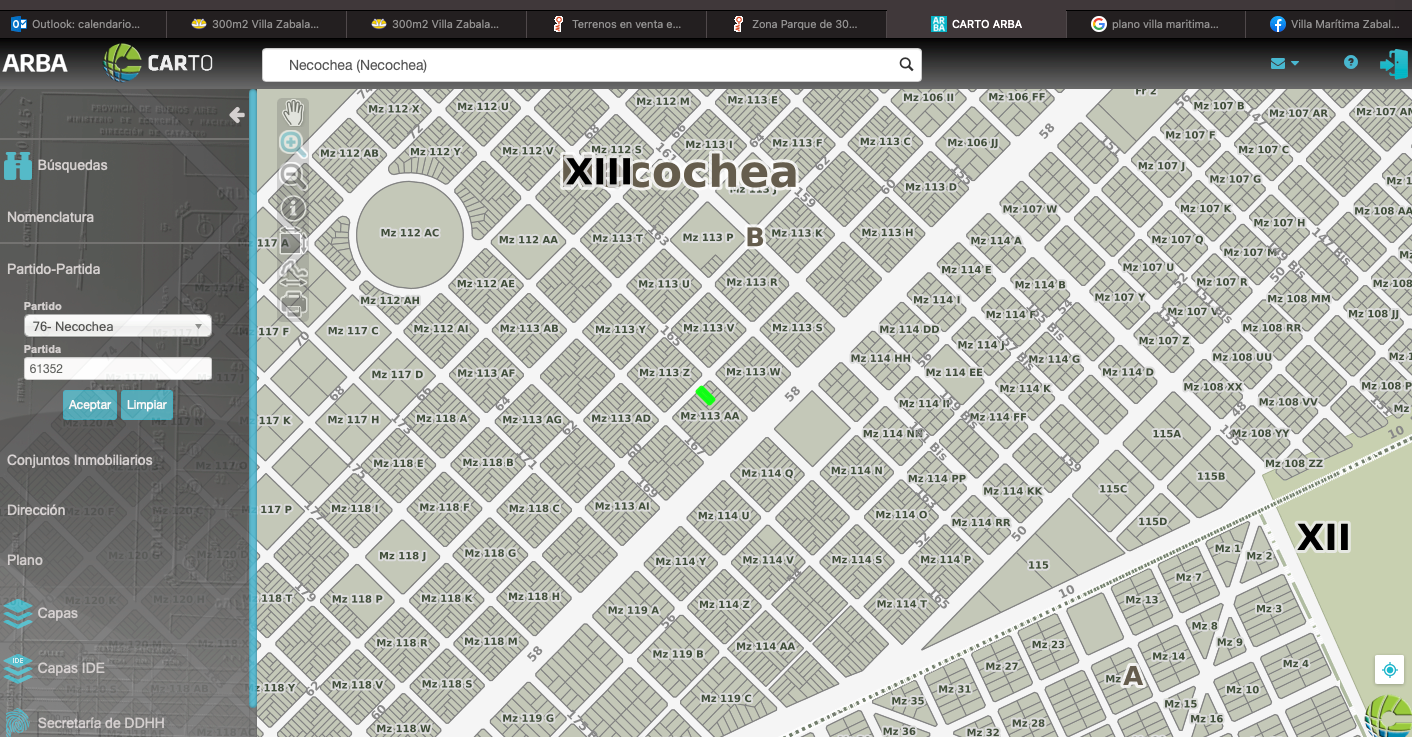Switch to the Zona Parque de 30 tab
The width and height of the screenshot is (1412, 737).
tap(797, 23)
